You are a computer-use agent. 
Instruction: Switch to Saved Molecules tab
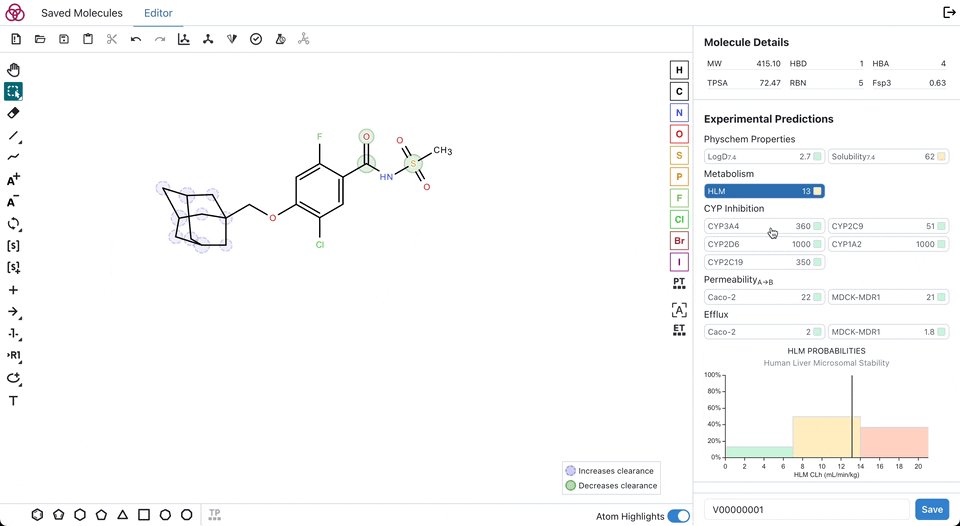pyautogui.click(x=81, y=13)
